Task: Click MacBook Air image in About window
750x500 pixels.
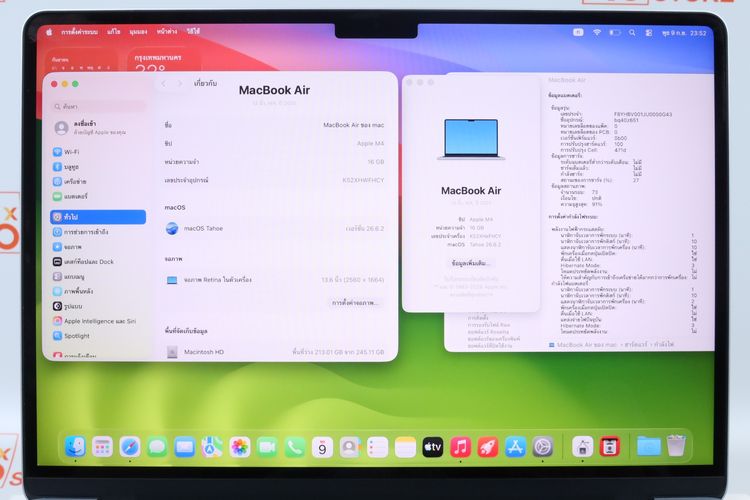Action: 471,139
